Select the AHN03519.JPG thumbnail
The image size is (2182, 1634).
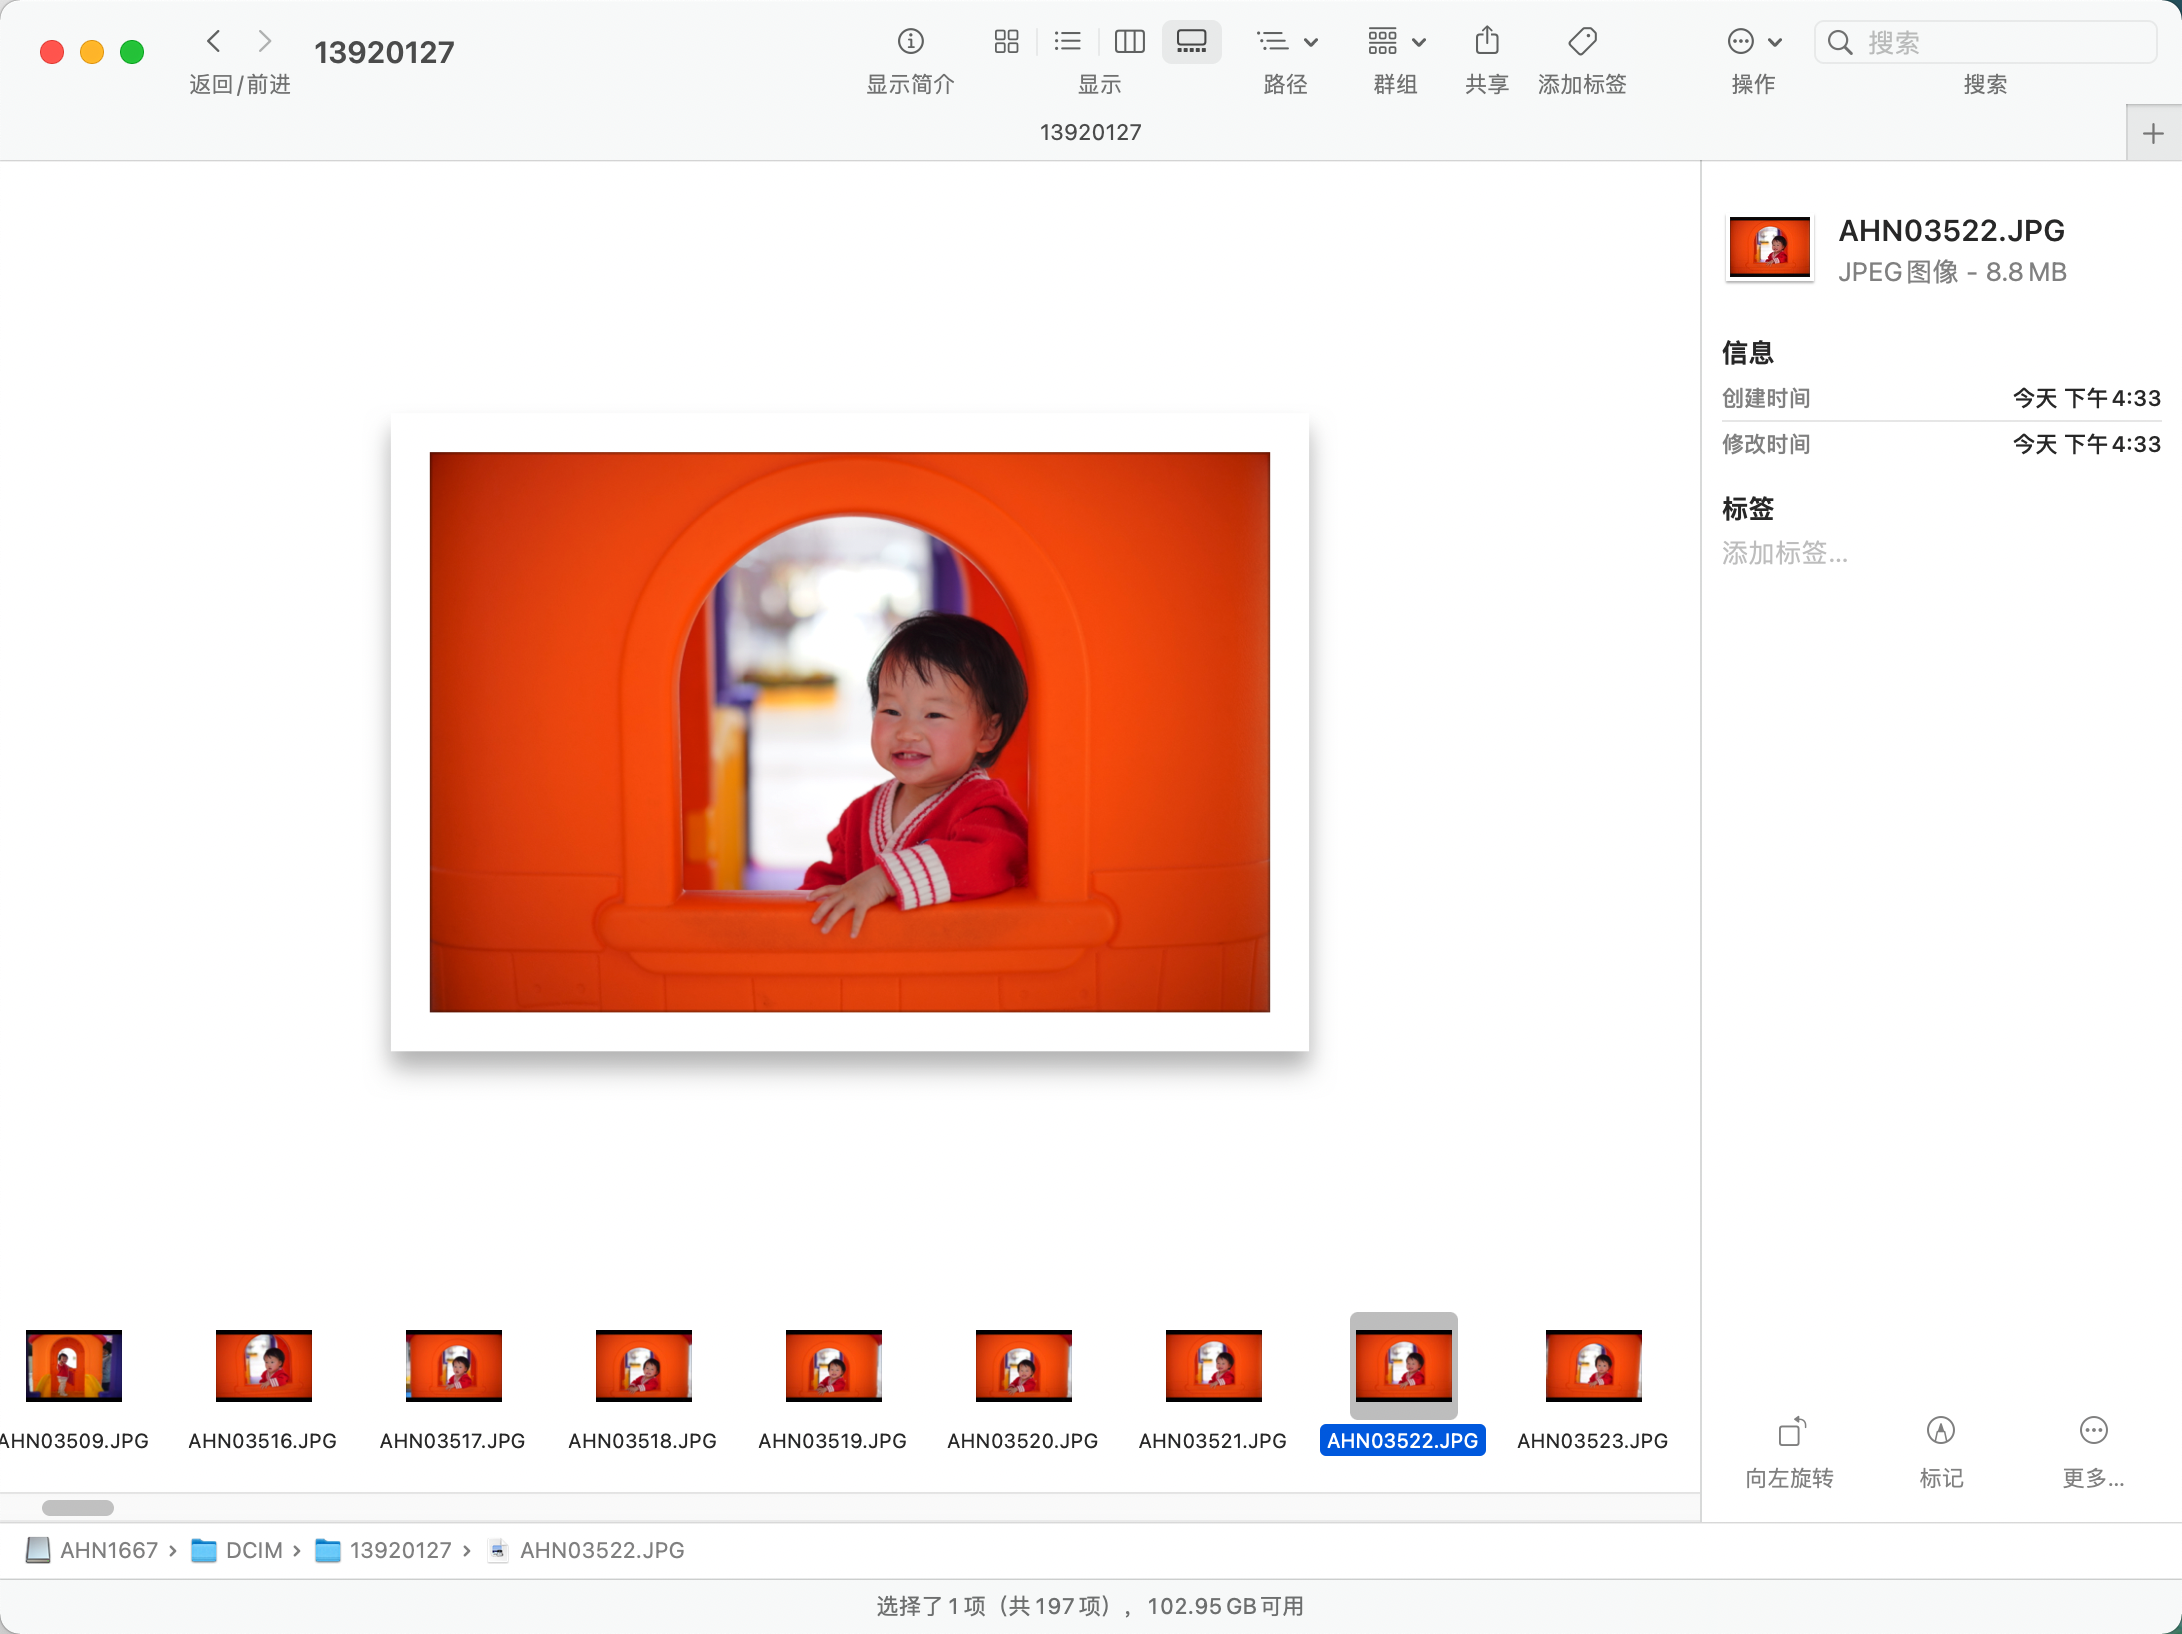(833, 1366)
